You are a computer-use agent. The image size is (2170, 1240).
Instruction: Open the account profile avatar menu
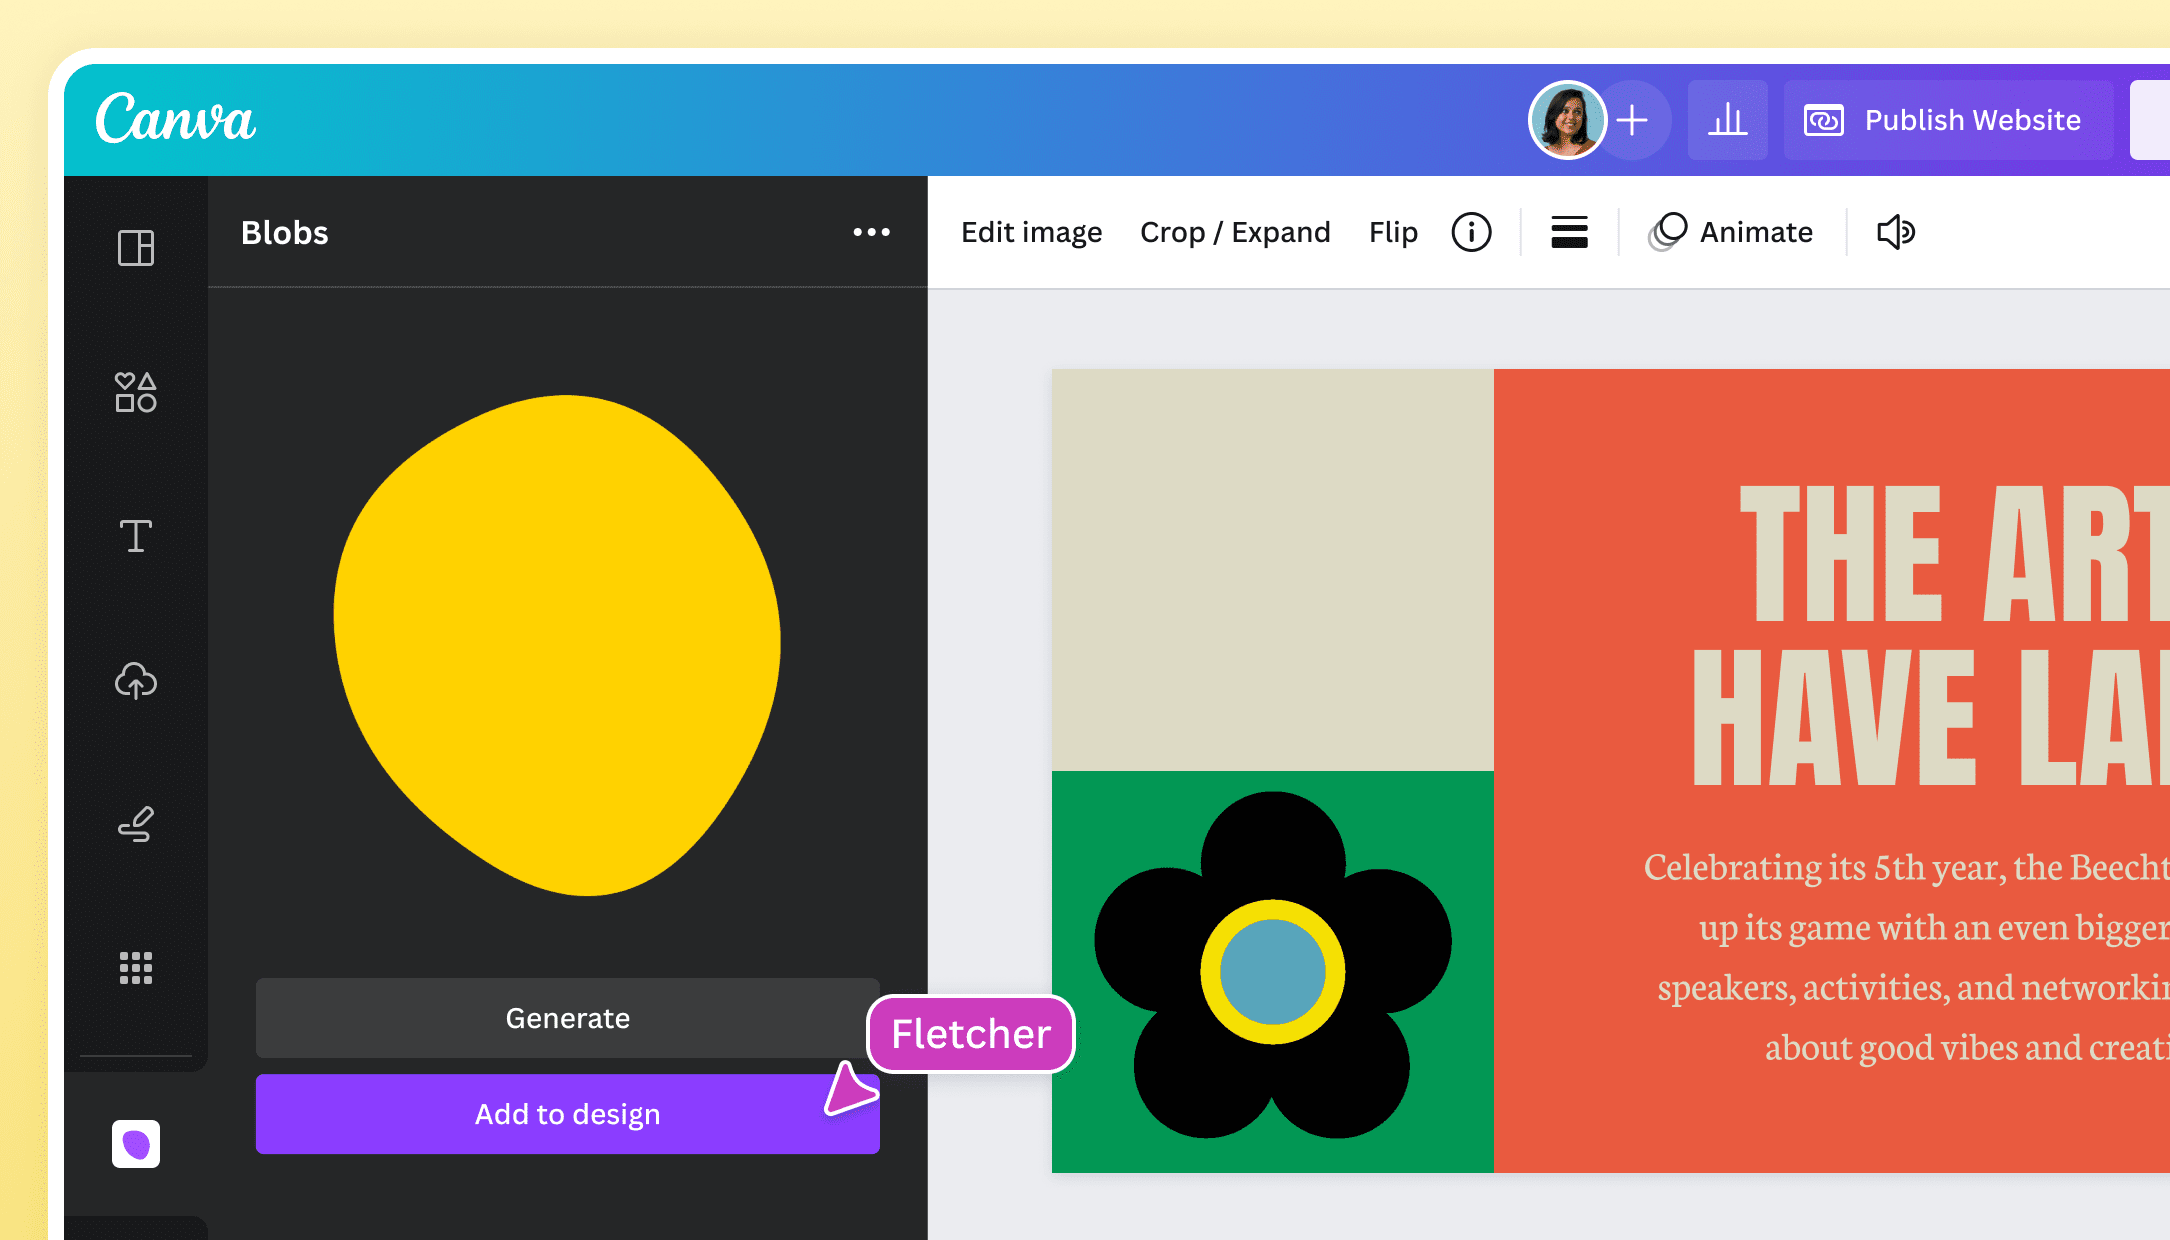coord(1567,120)
